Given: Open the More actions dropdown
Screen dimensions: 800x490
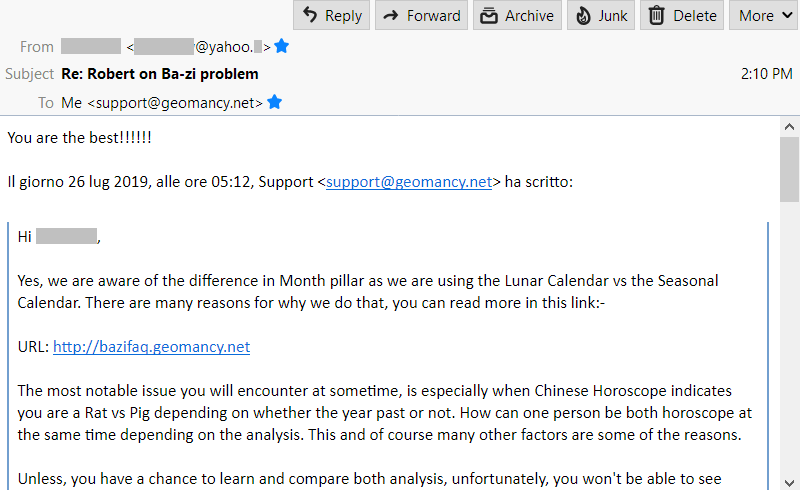Looking at the screenshot, I should coord(764,15).
